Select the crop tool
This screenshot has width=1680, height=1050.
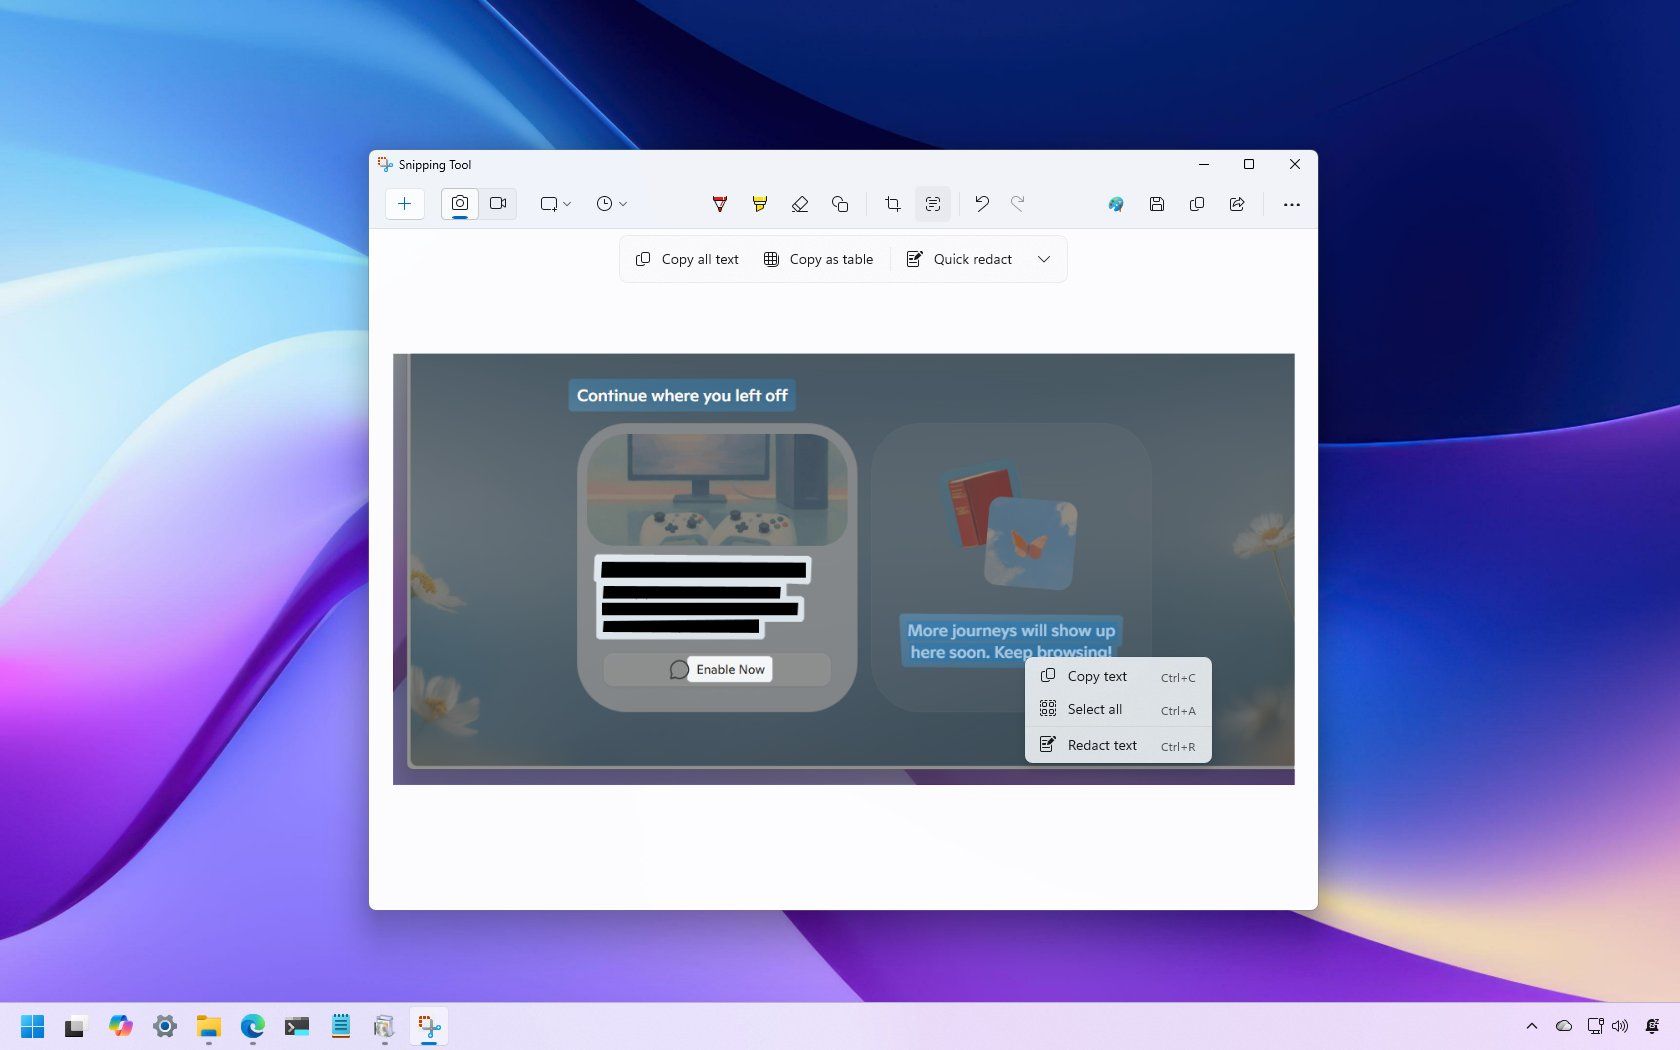tap(892, 204)
